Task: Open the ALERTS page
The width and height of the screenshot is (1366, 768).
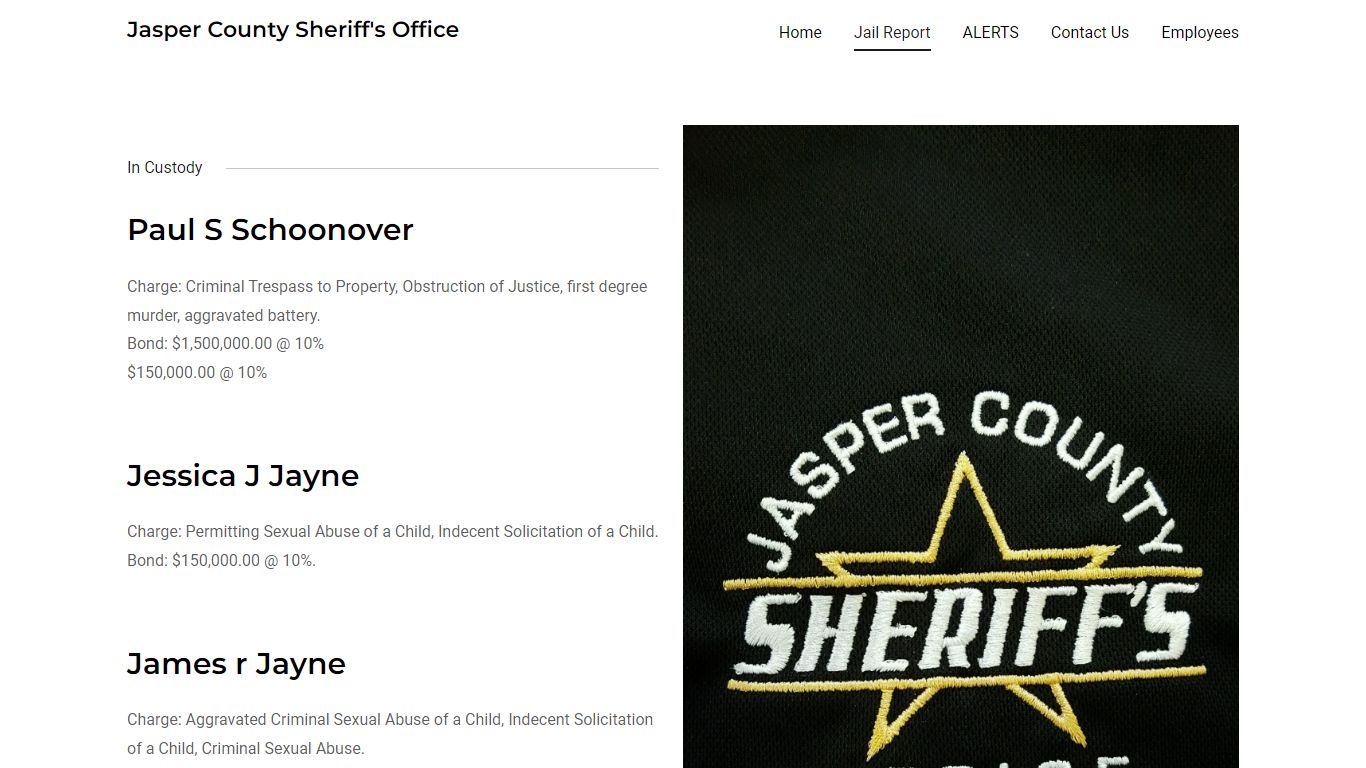Action: (991, 32)
